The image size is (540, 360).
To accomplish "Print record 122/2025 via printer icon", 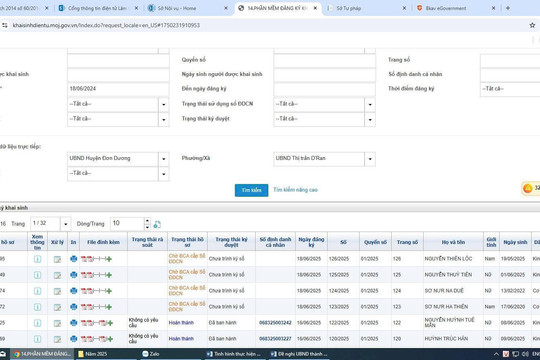I will point(73,323).
